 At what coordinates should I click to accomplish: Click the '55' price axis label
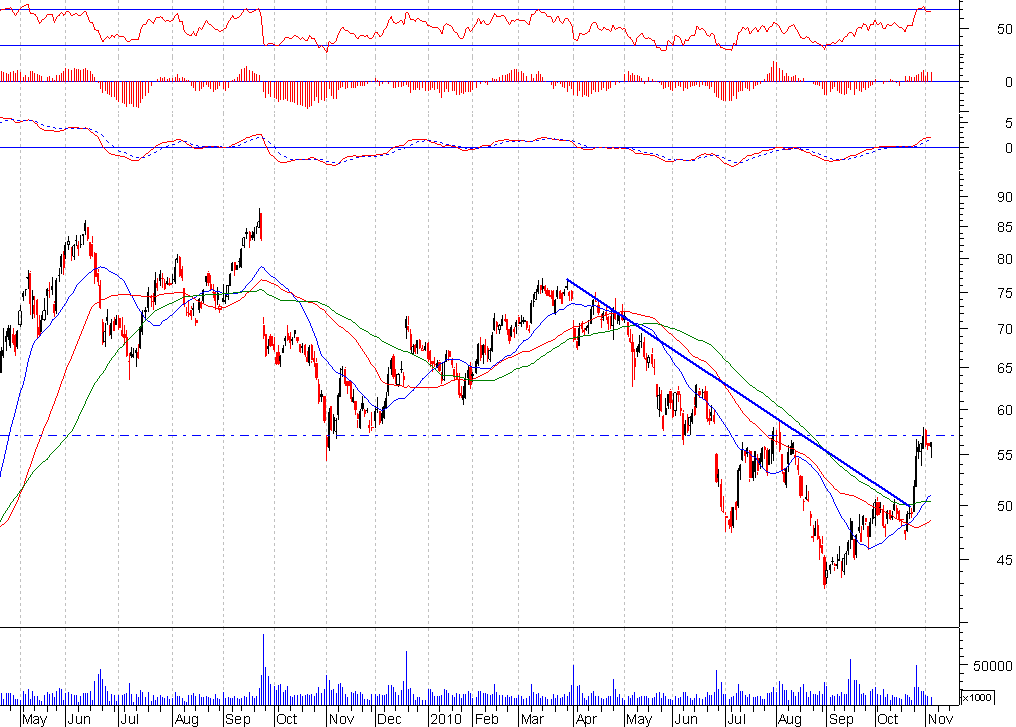(x=1004, y=455)
